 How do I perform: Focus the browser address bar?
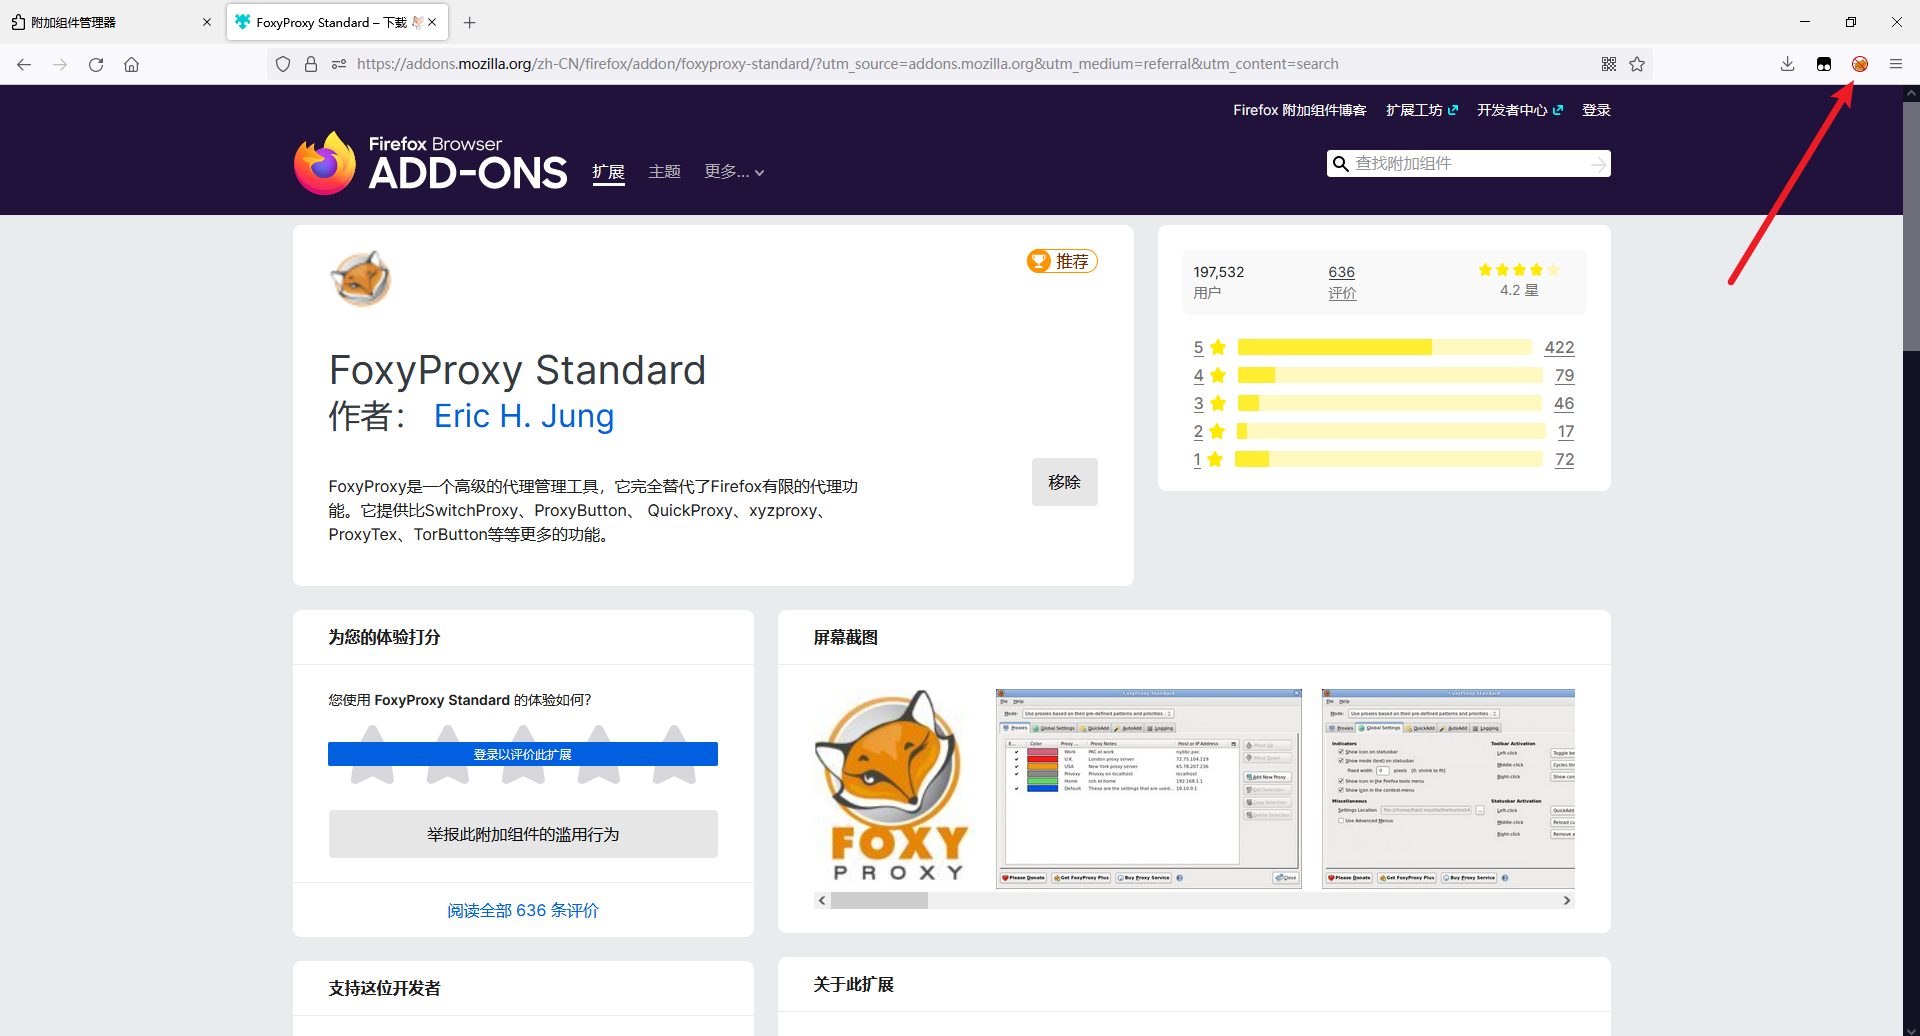coord(960,64)
